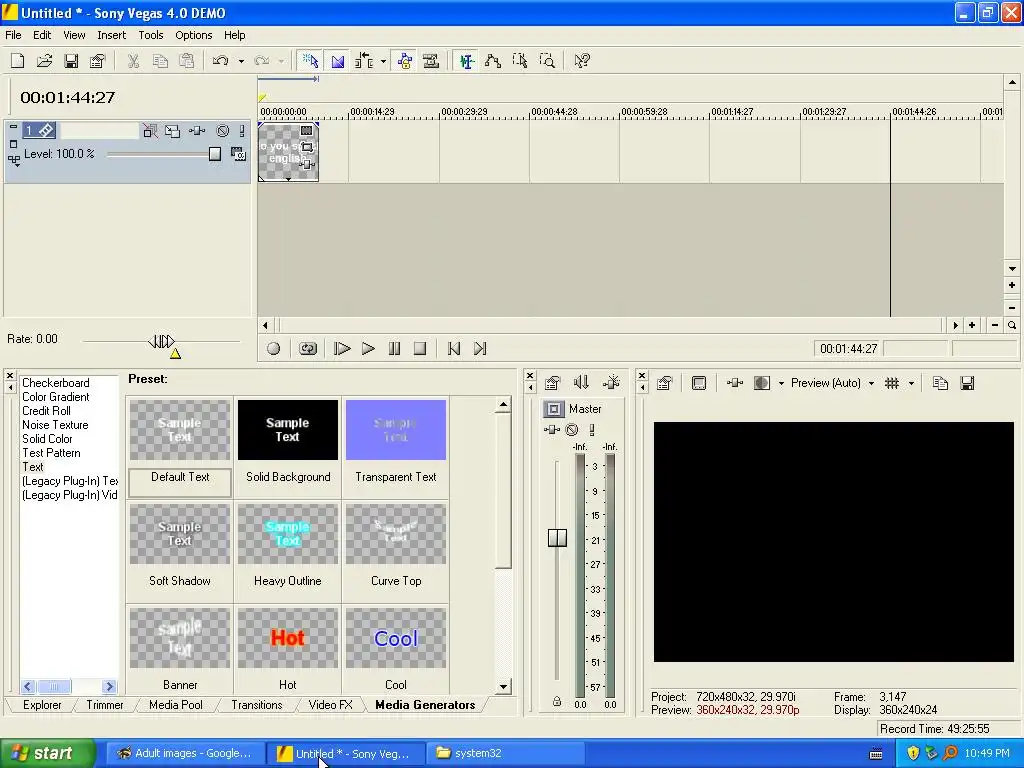Go to the end of the project

pos(480,349)
